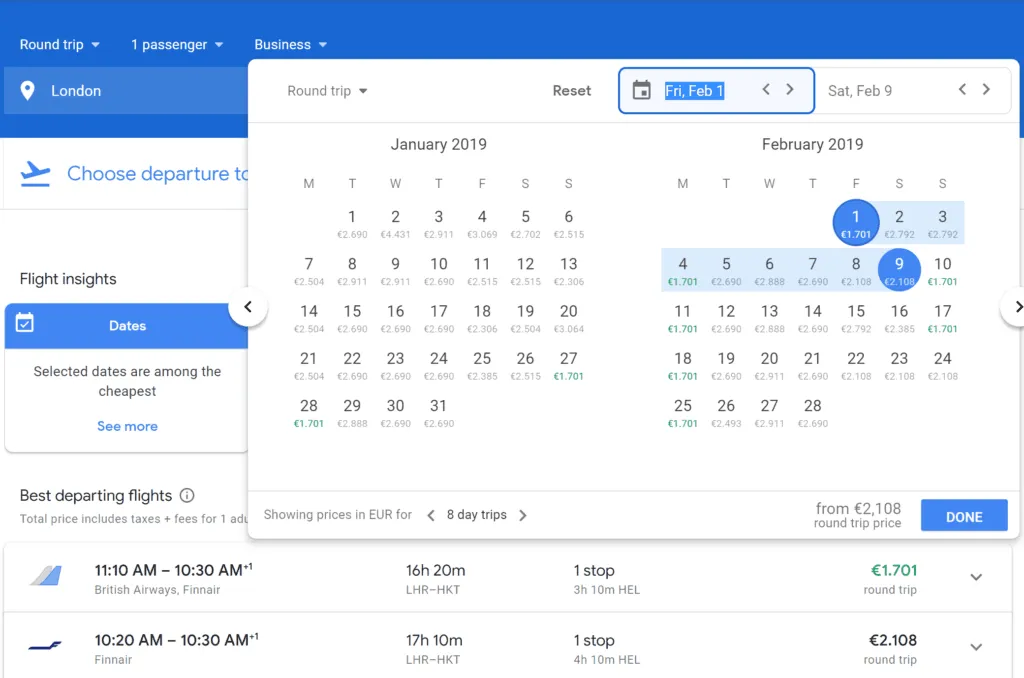Open See more link in Dates card
Image resolution: width=1024 pixels, height=678 pixels.
coord(127,426)
